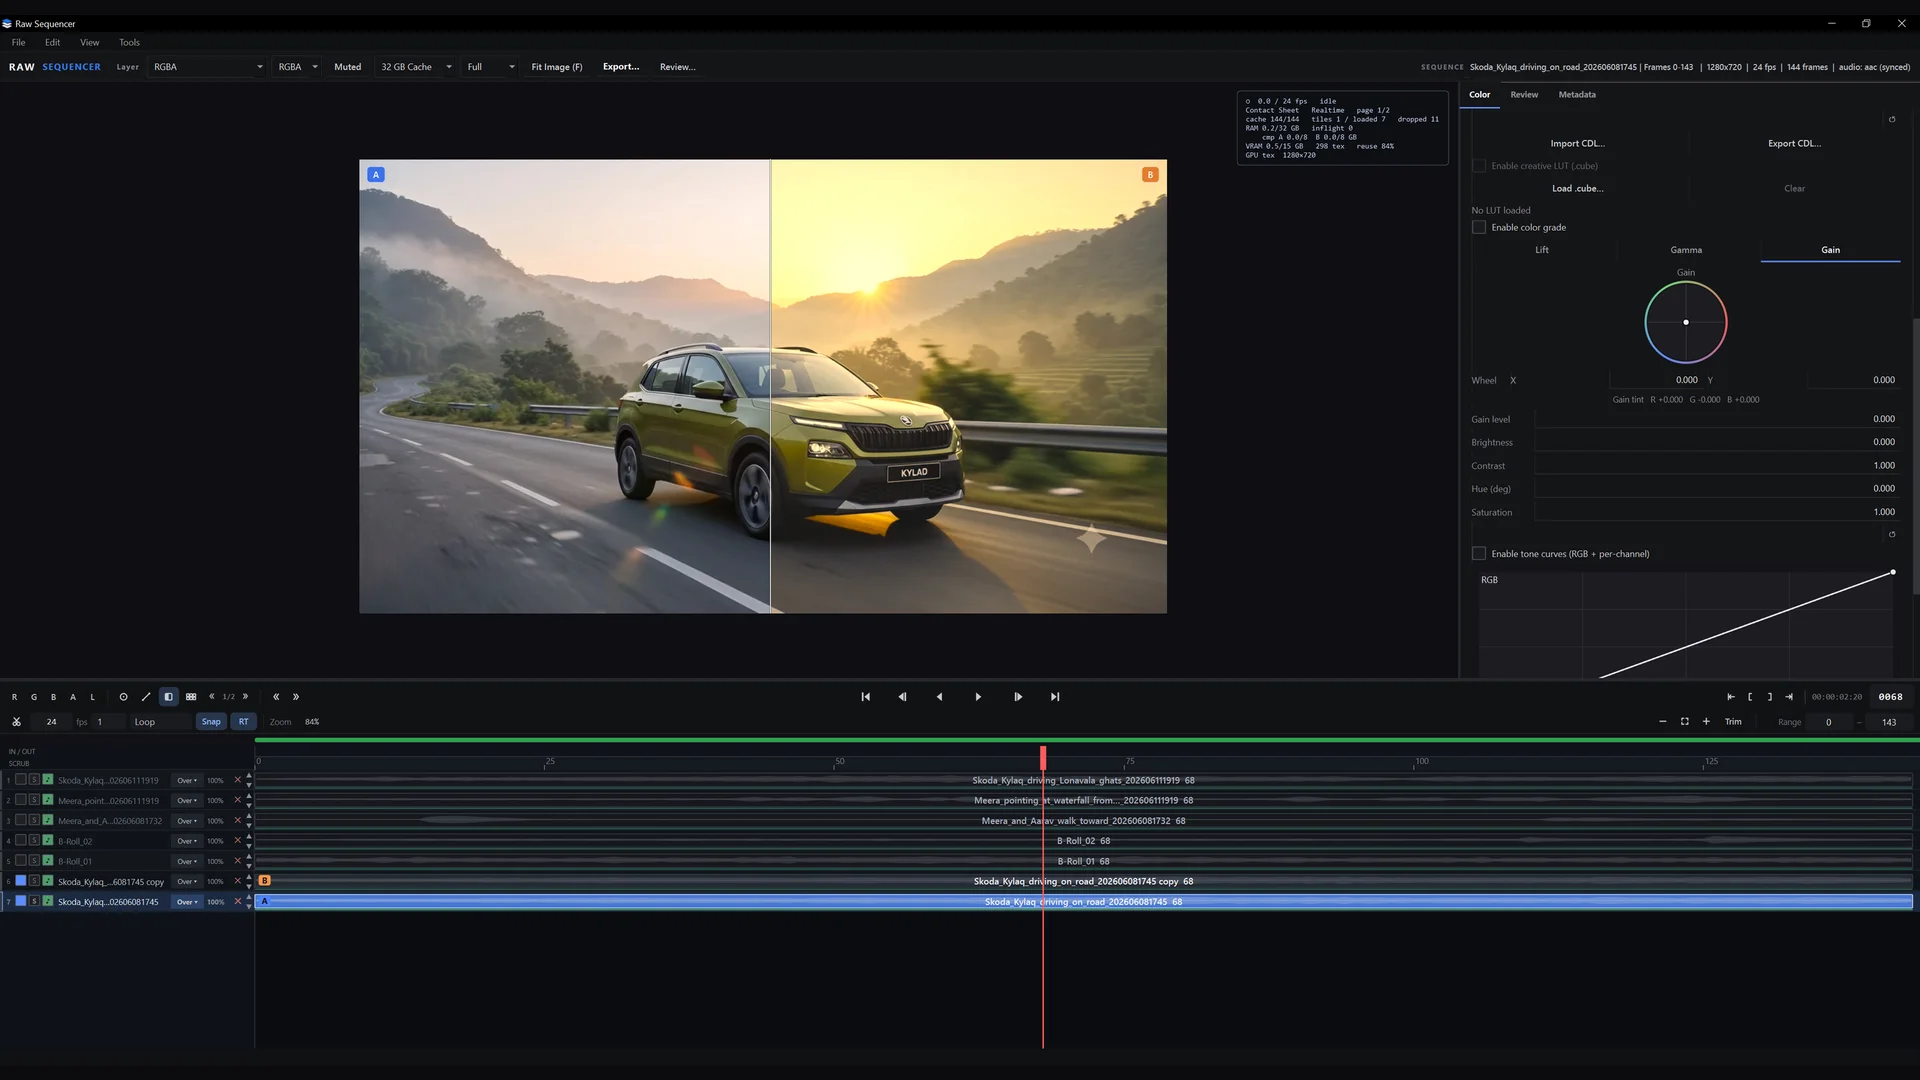Go to the in point
This screenshot has width=1920, height=1080.
point(1731,697)
